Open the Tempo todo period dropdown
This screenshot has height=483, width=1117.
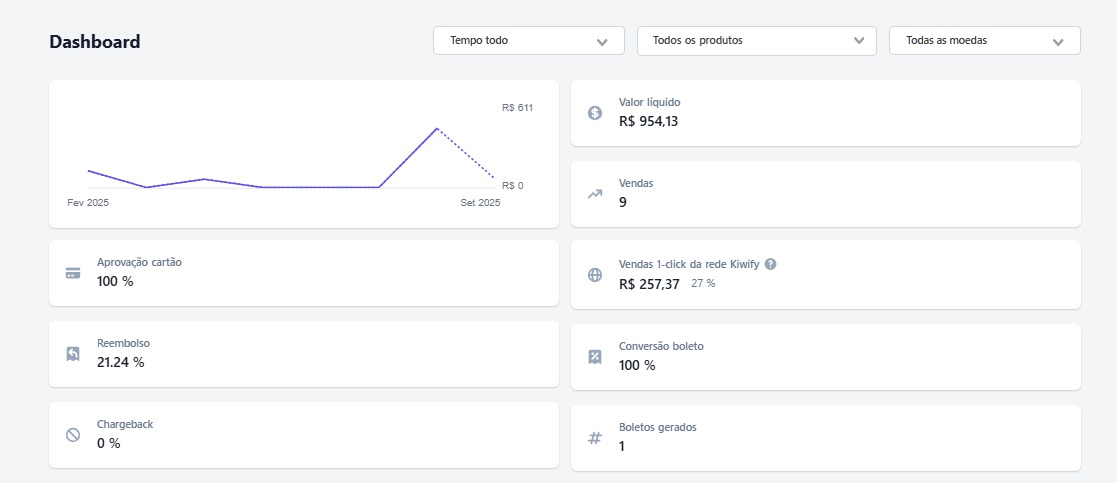click(528, 41)
